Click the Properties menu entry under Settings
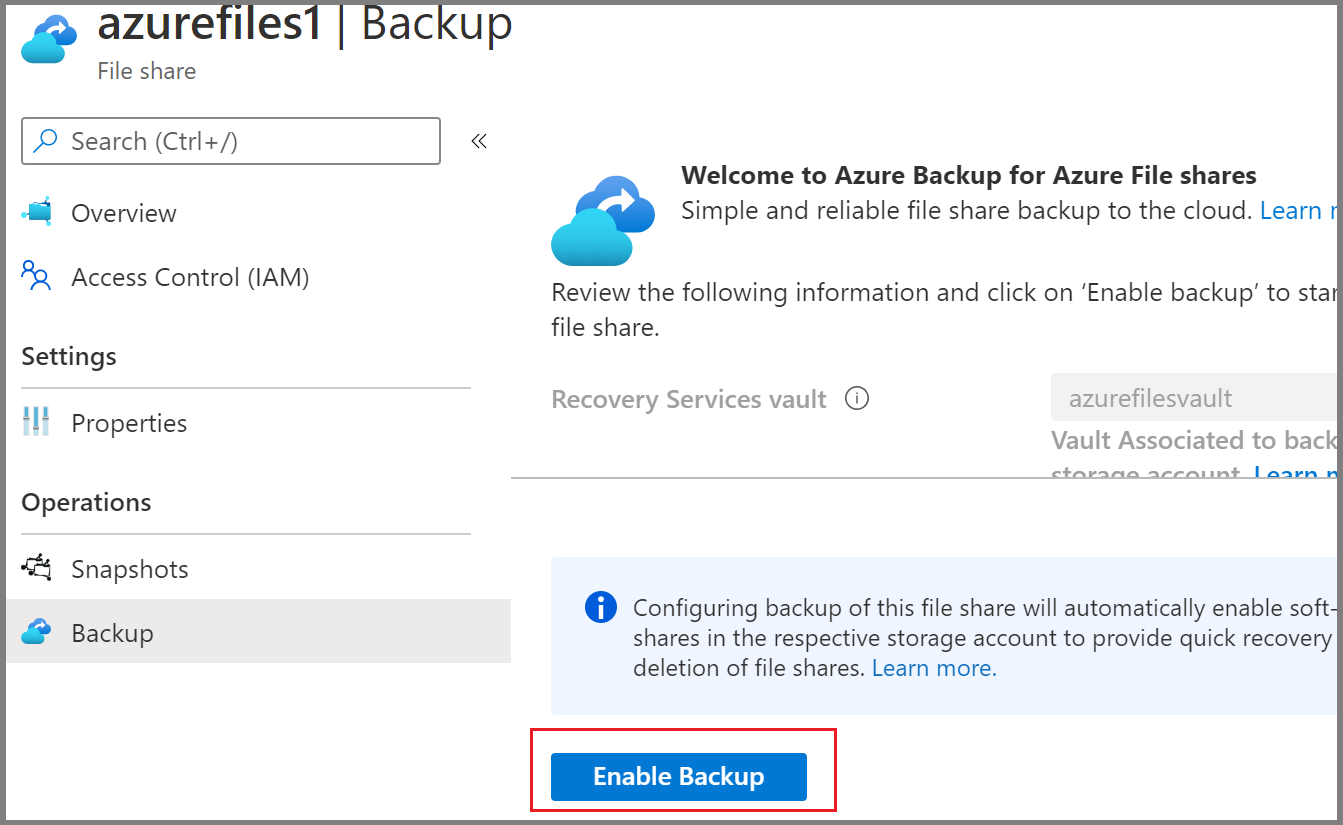The image size is (1343, 825). pos(129,422)
